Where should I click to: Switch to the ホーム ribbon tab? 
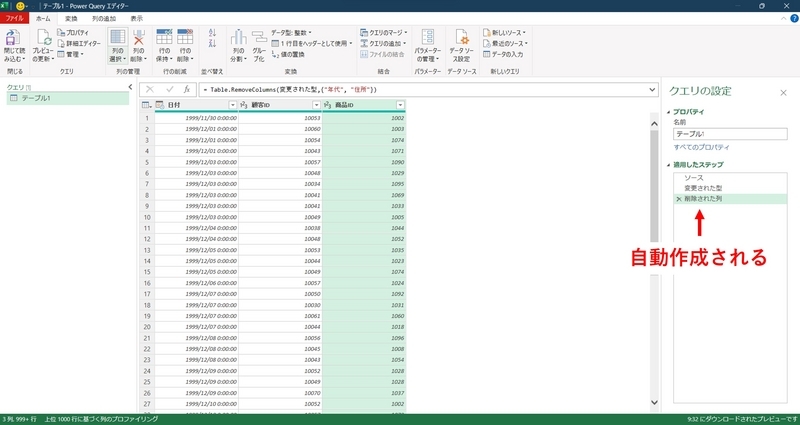tap(43, 18)
